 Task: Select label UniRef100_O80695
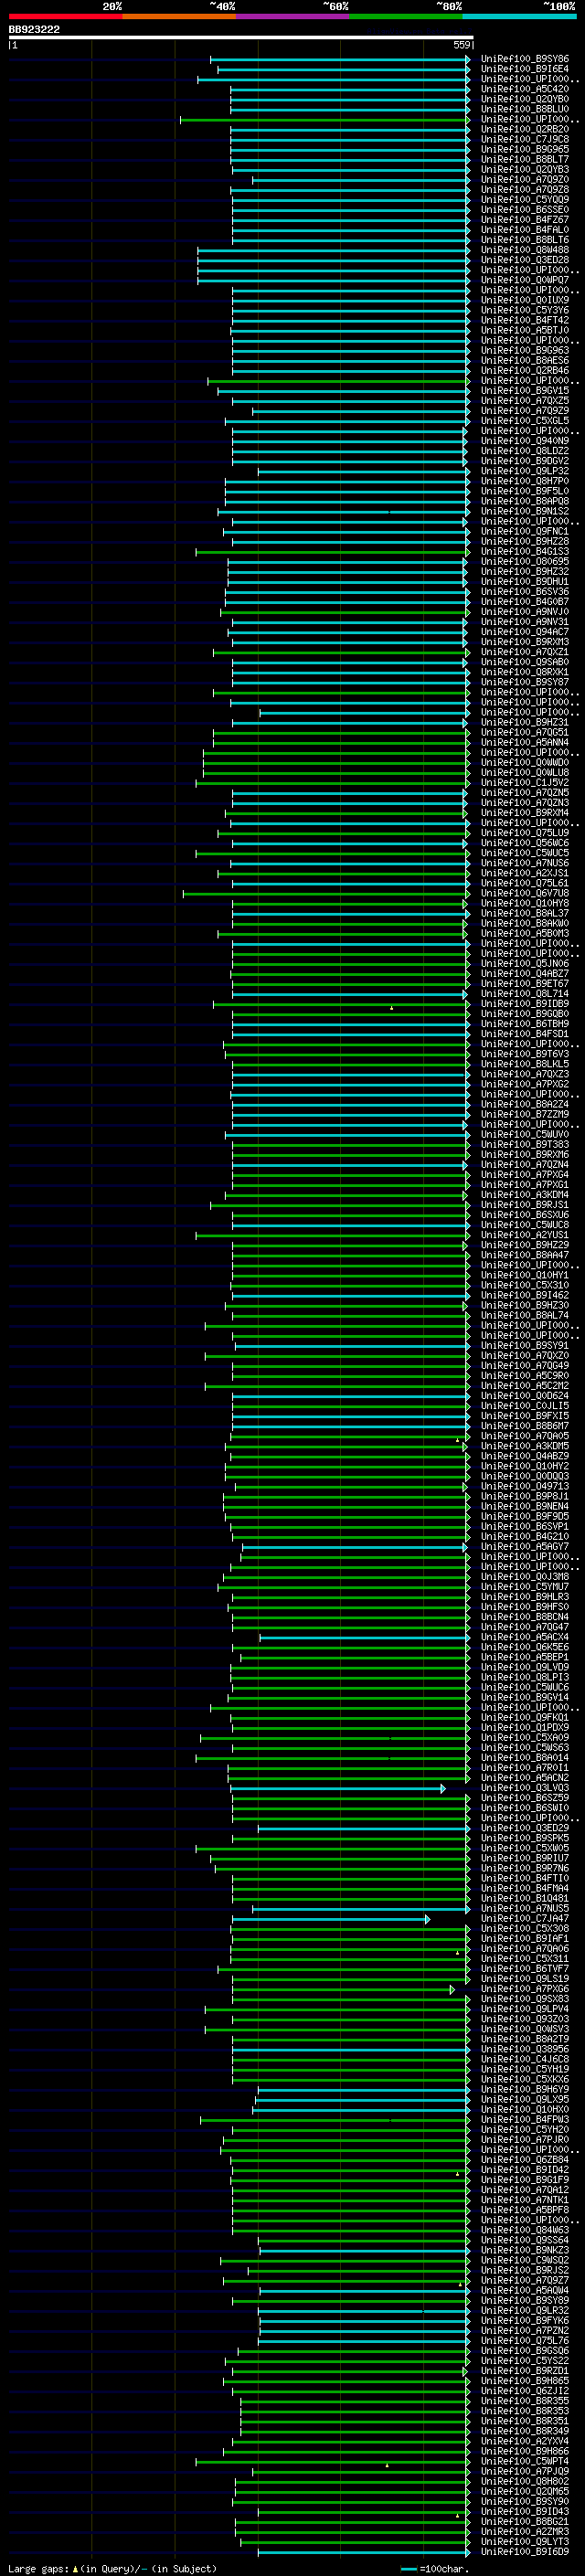tap(524, 562)
